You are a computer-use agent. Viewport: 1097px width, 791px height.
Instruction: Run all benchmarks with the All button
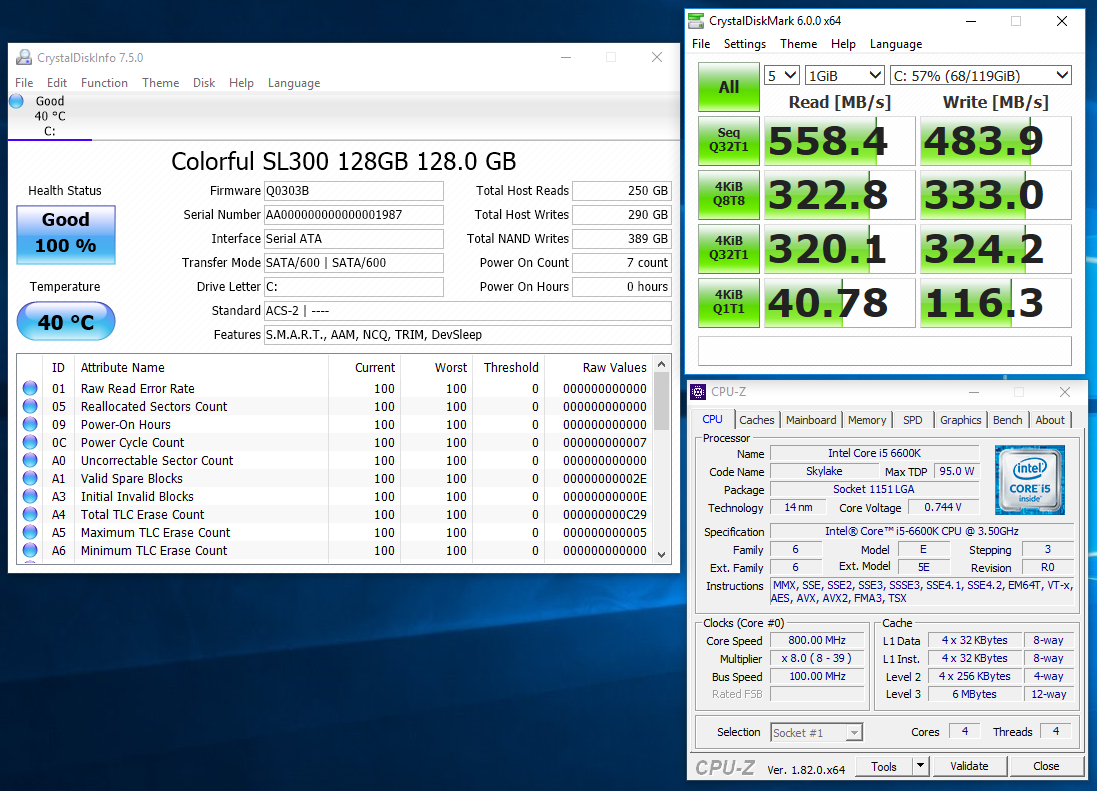click(729, 87)
